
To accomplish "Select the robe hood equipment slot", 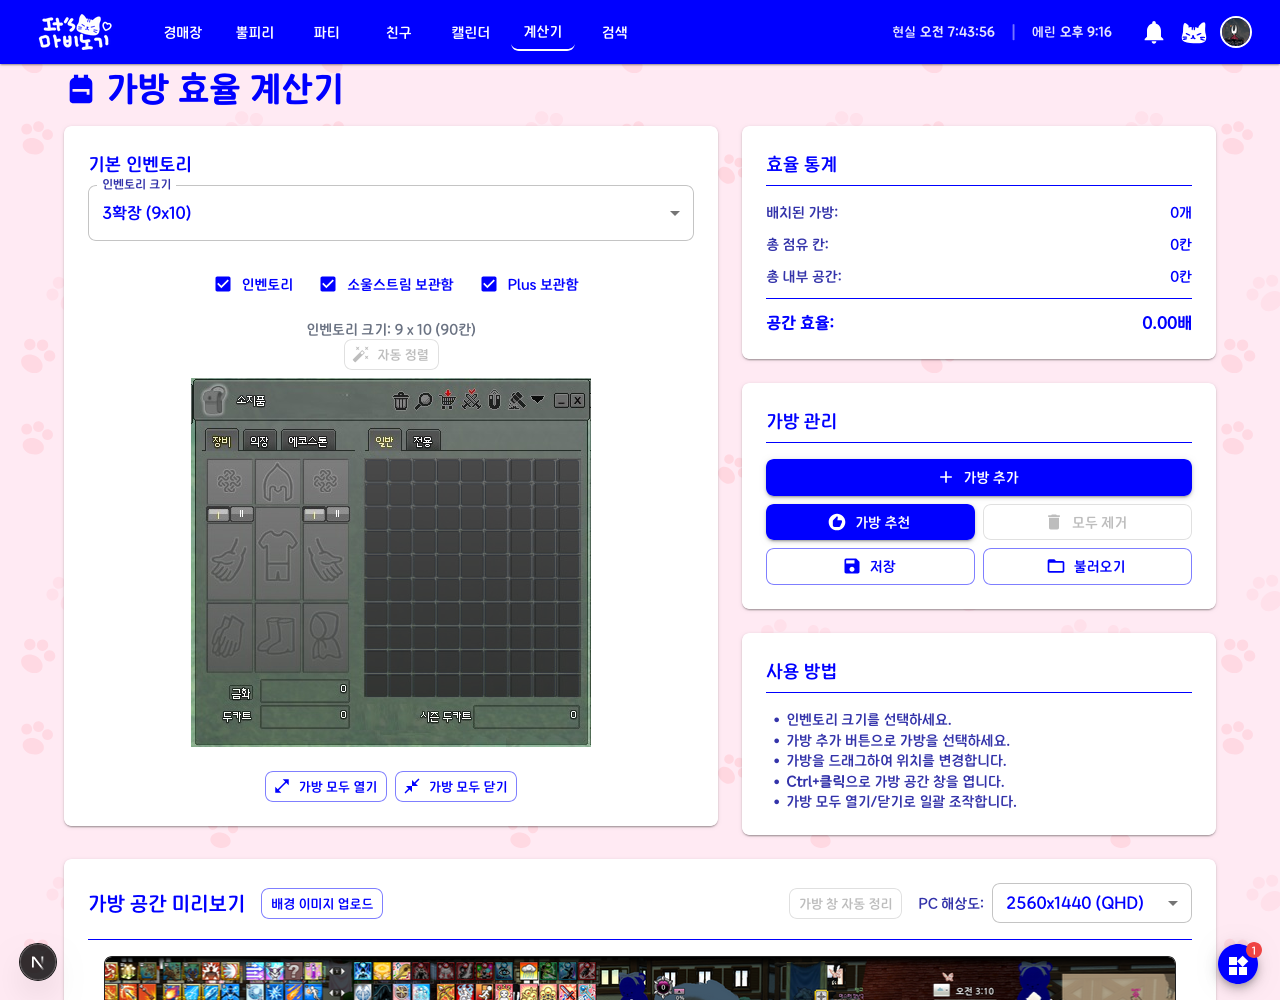I will click(x=326, y=637).
